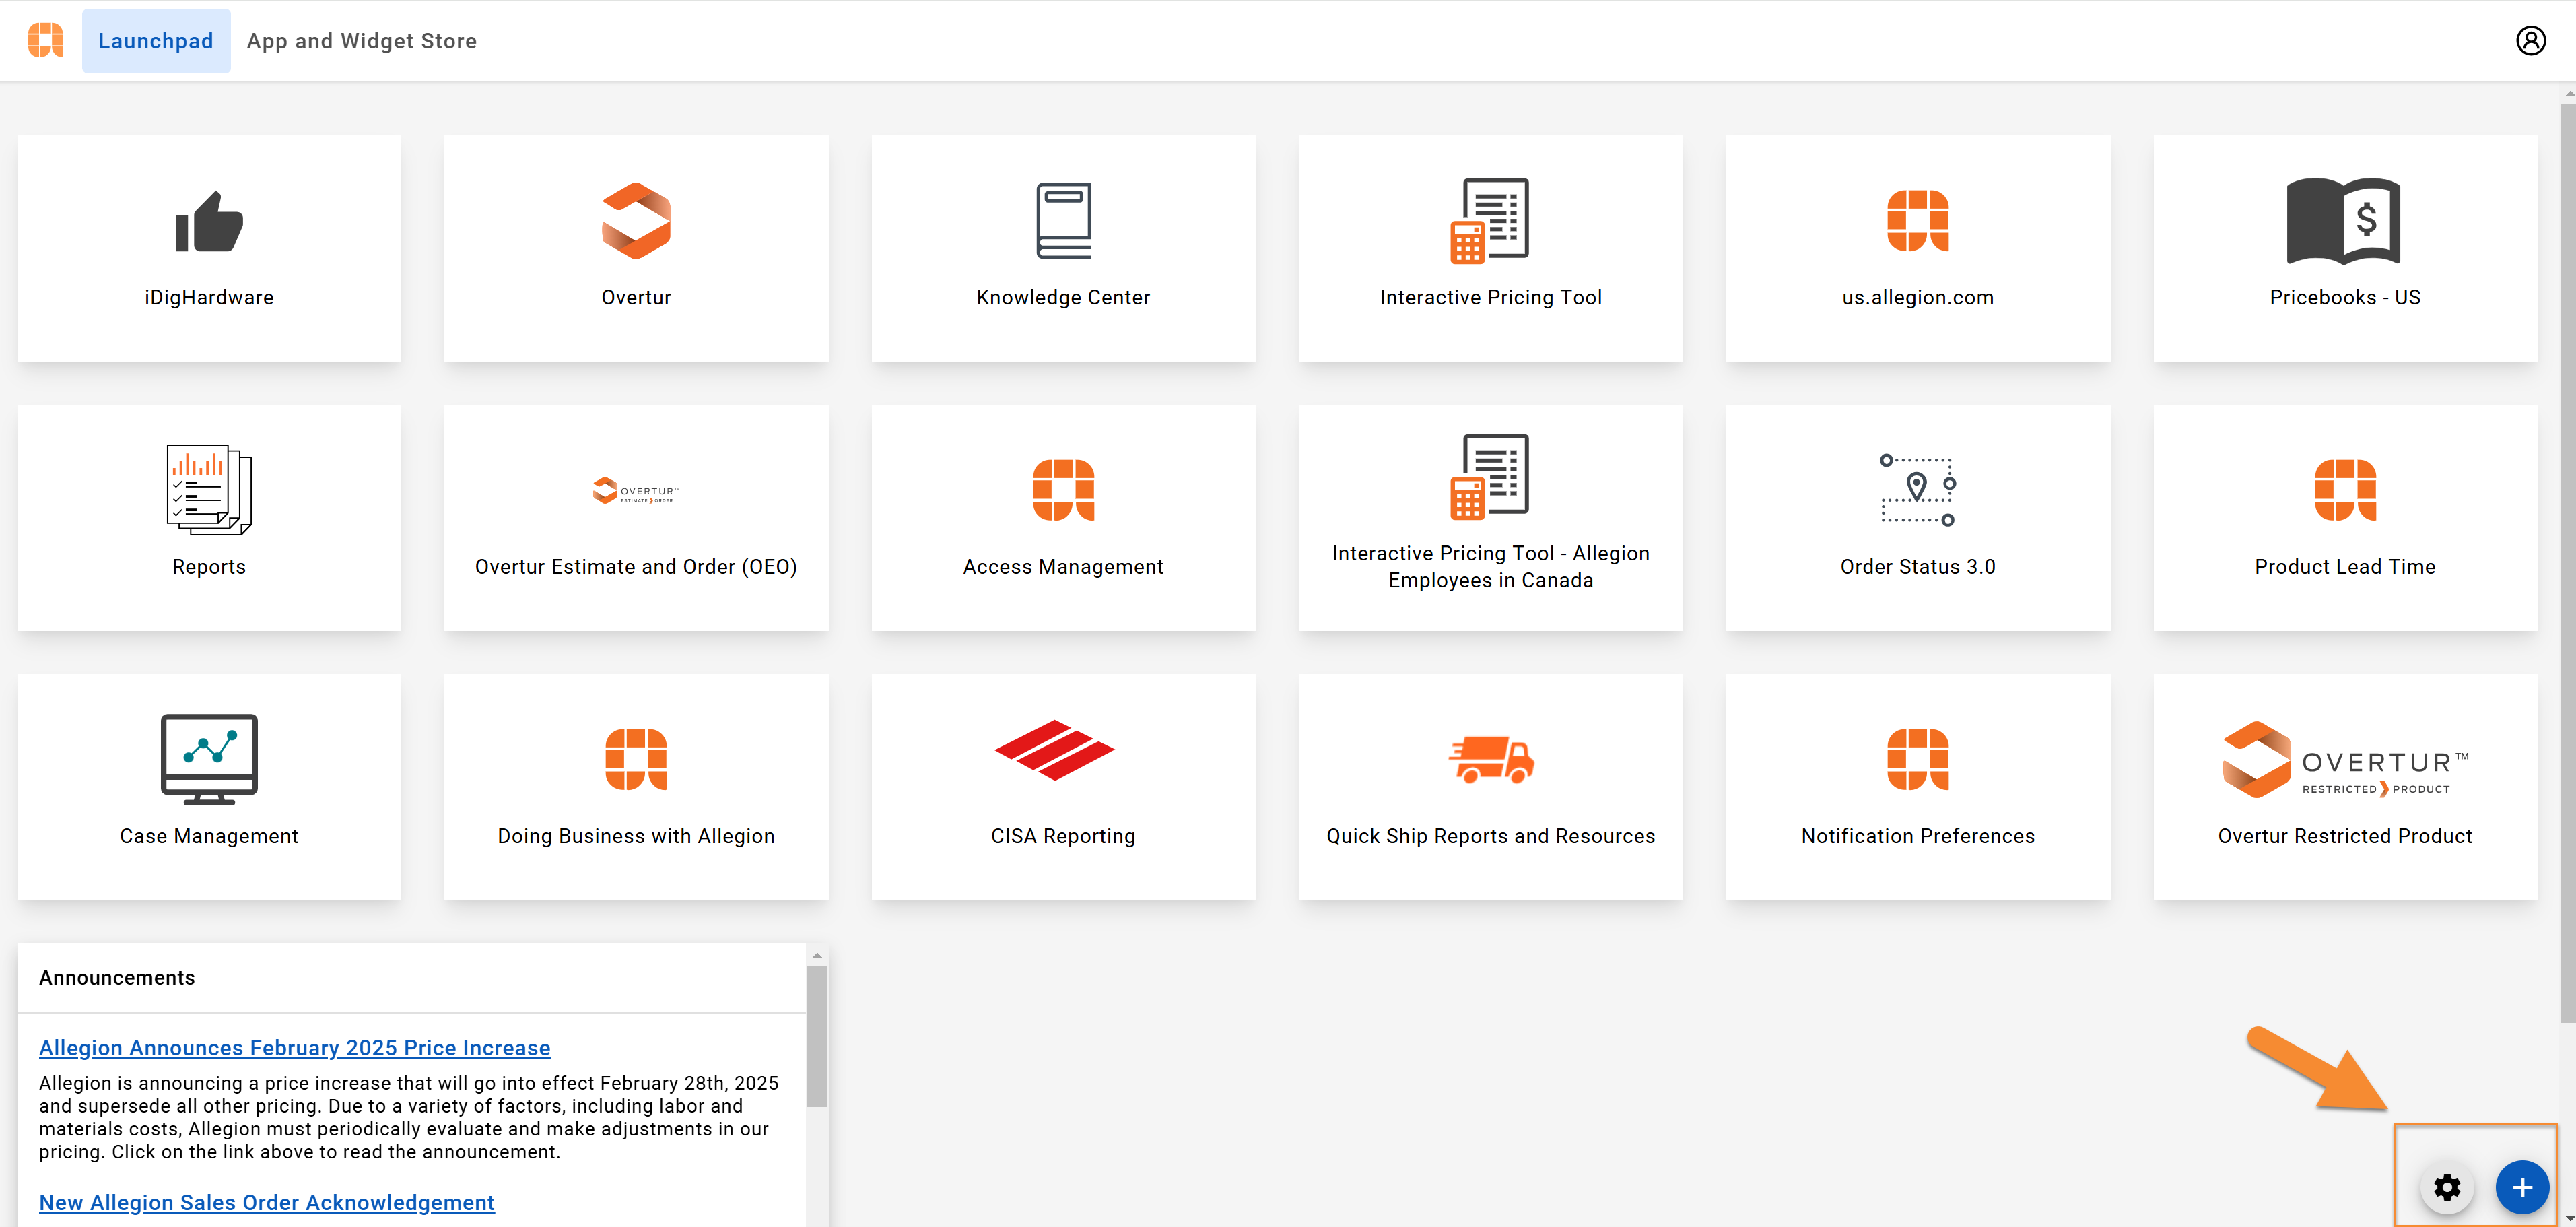Click the blue plus add button
The image size is (2576, 1227).
(x=2522, y=1187)
